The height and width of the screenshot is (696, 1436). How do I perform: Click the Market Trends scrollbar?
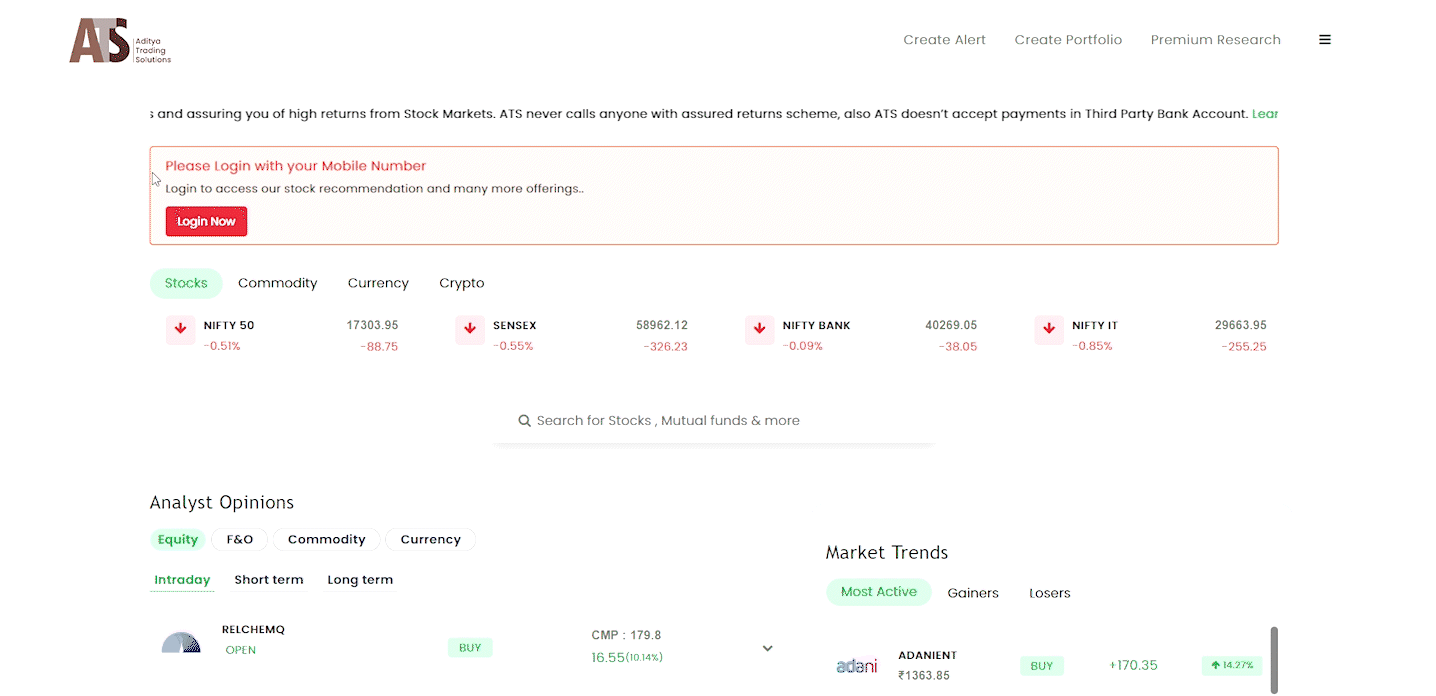pos(1273,659)
